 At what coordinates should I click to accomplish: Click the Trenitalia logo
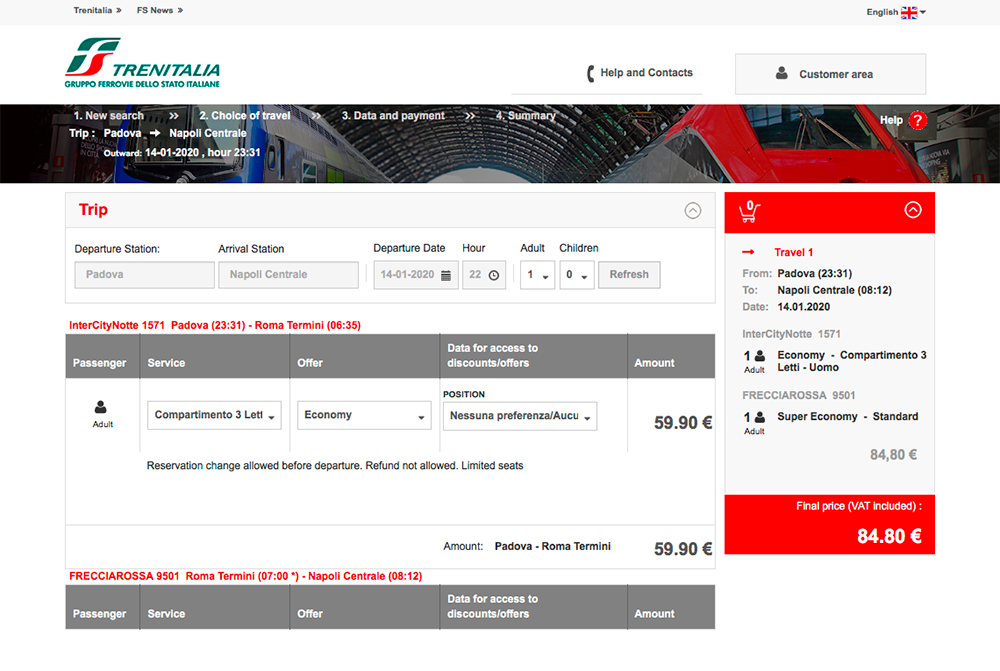click(x=142, y=63)
